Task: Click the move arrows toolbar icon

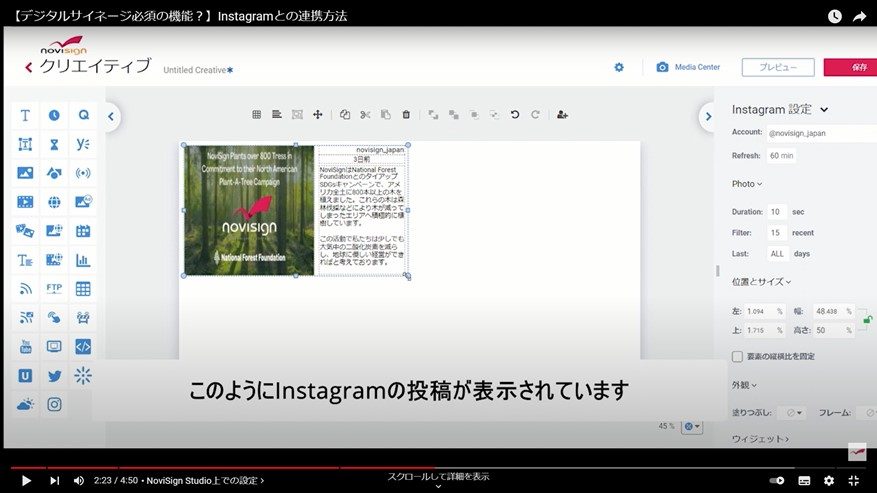Action: pos(318,114)
